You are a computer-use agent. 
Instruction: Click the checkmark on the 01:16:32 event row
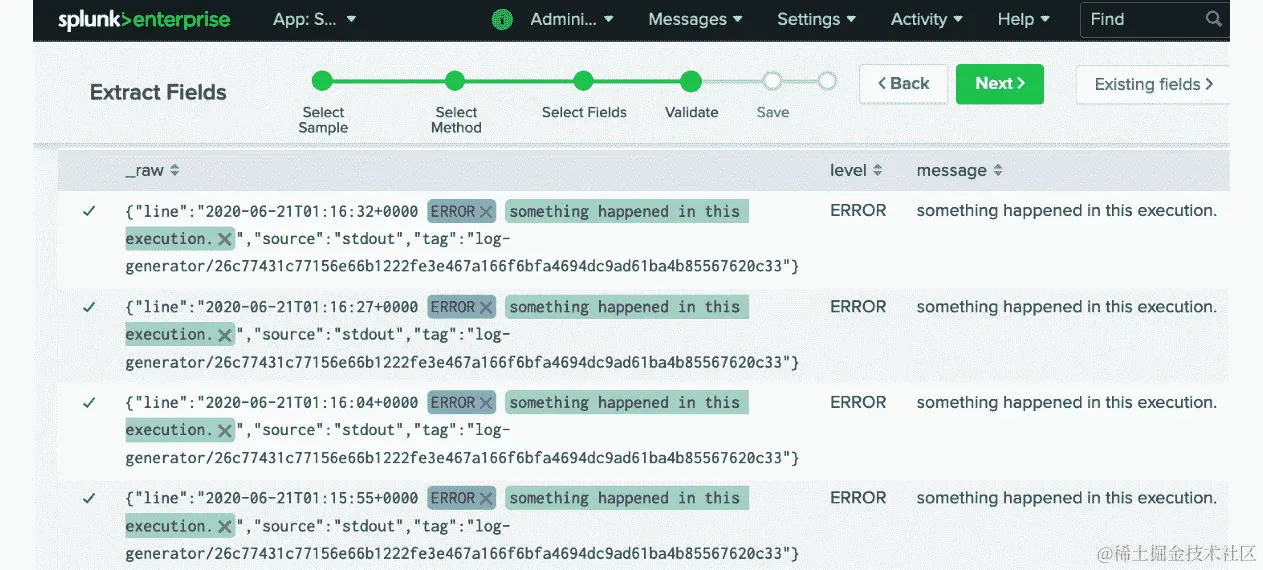89,211
